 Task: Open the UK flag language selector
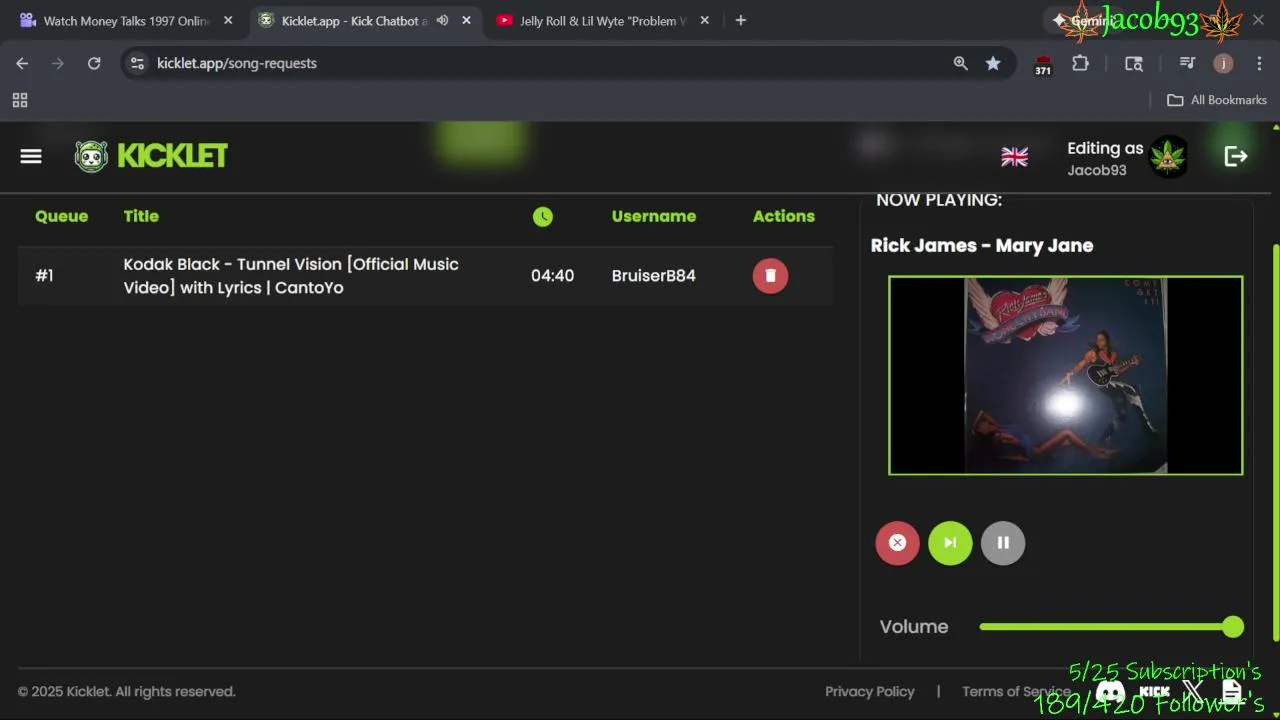pyautogui.click(x=1014, y=157)
